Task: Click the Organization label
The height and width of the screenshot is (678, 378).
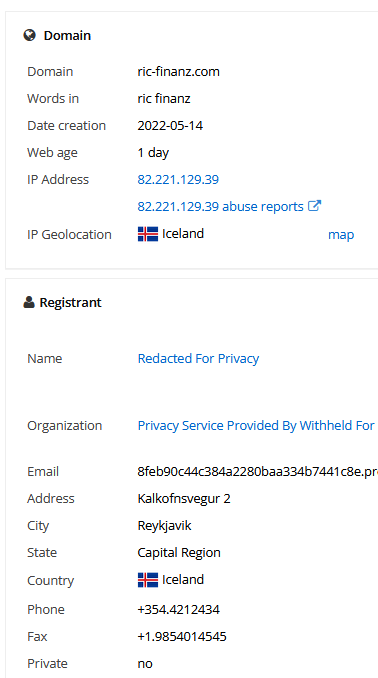Action: tap(64, 426)
